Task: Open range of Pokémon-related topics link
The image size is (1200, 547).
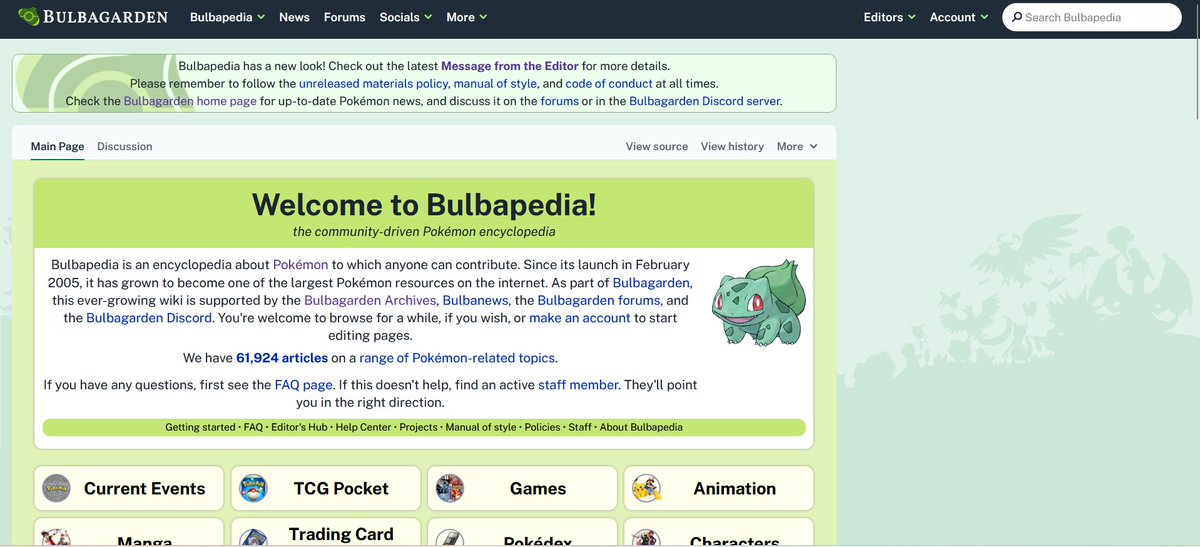Action: coord(458,358)
